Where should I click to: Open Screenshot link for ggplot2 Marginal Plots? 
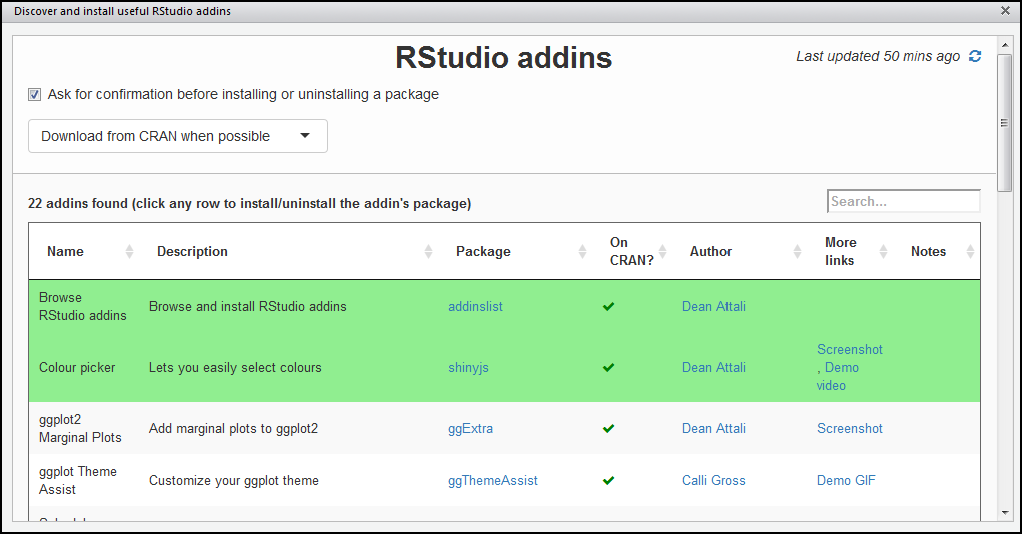tap(850, 428)
